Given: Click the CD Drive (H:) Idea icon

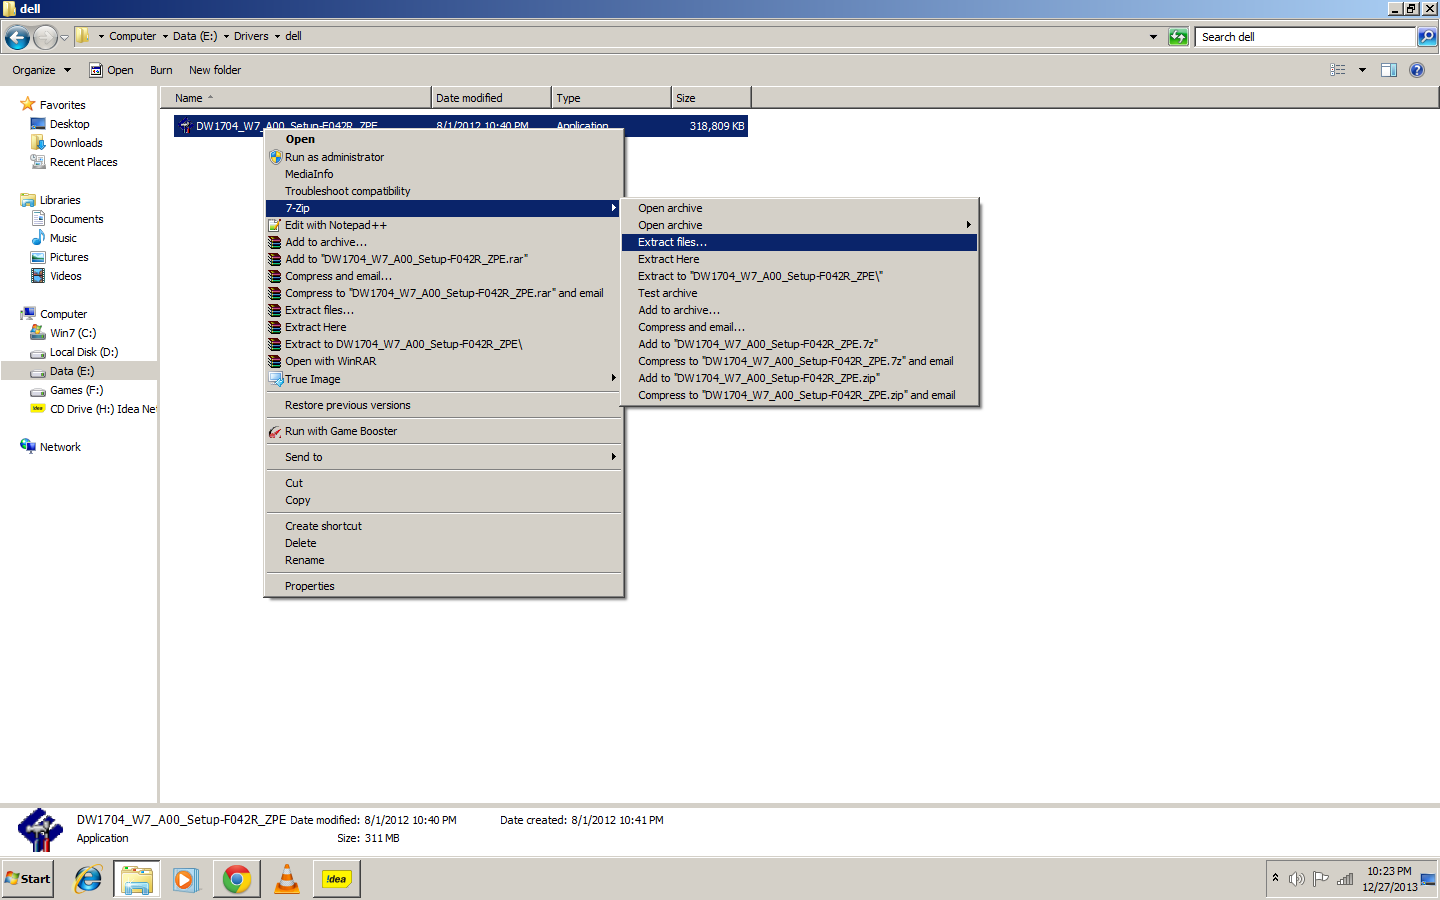Looking at the screenshot, I should pyautogui.click(x=38, y=409).
